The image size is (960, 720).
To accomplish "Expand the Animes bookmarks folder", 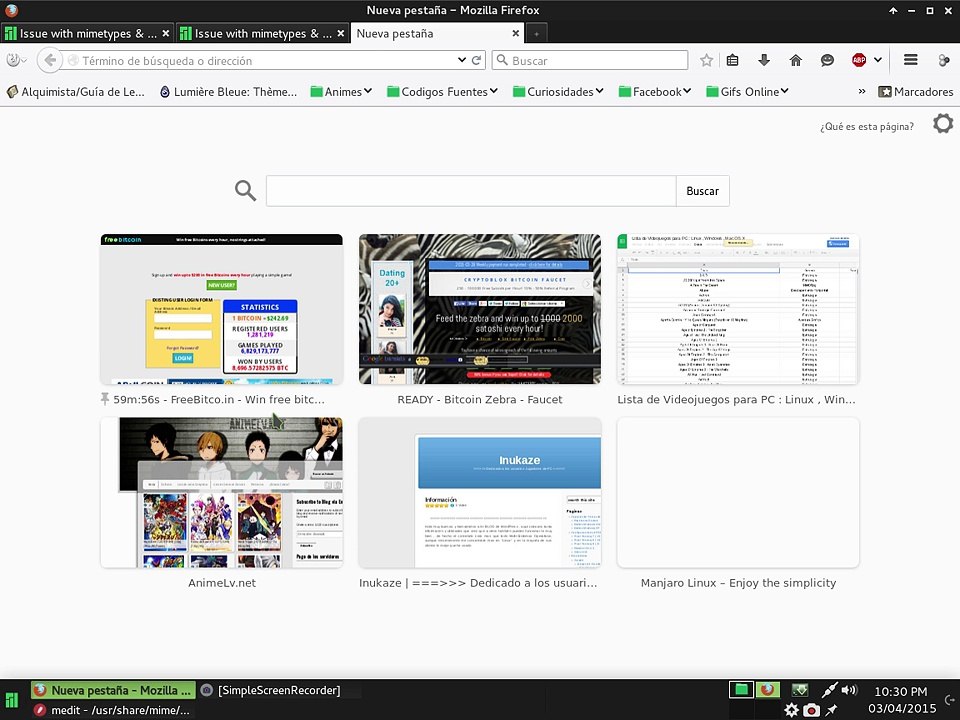I will pos(342,91).
